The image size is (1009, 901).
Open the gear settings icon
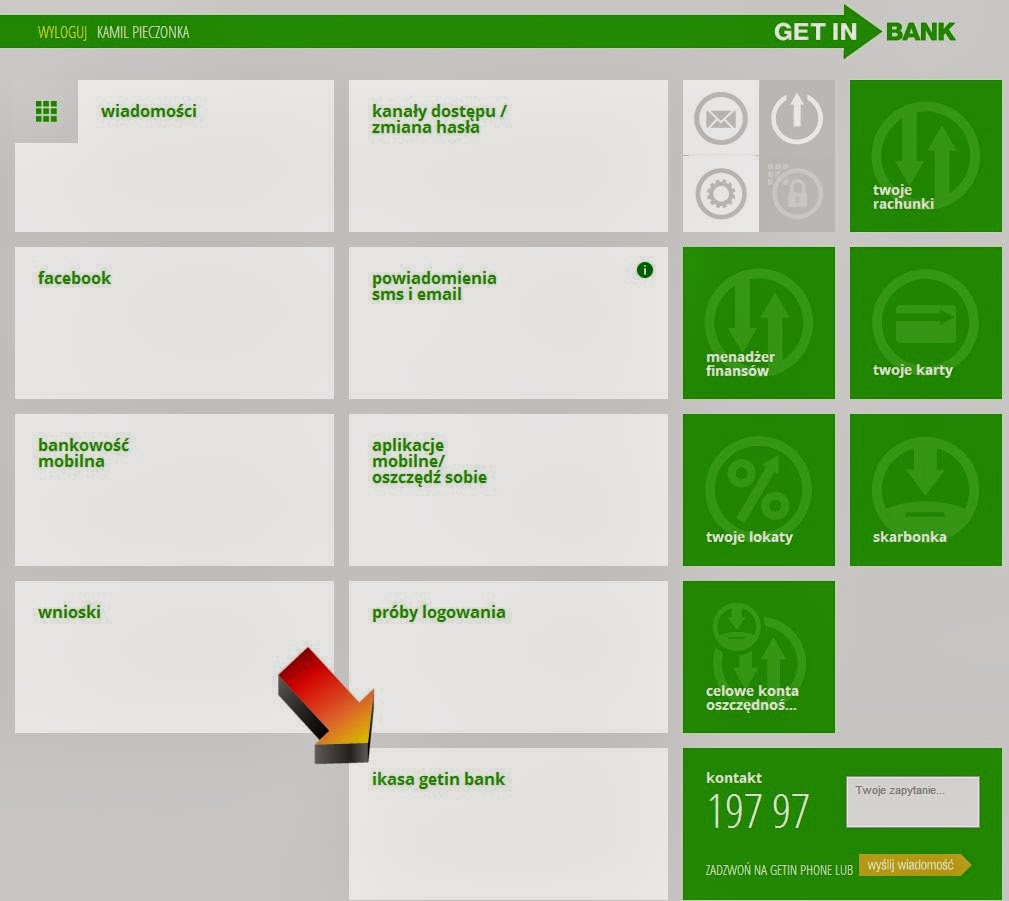point(721,194)
